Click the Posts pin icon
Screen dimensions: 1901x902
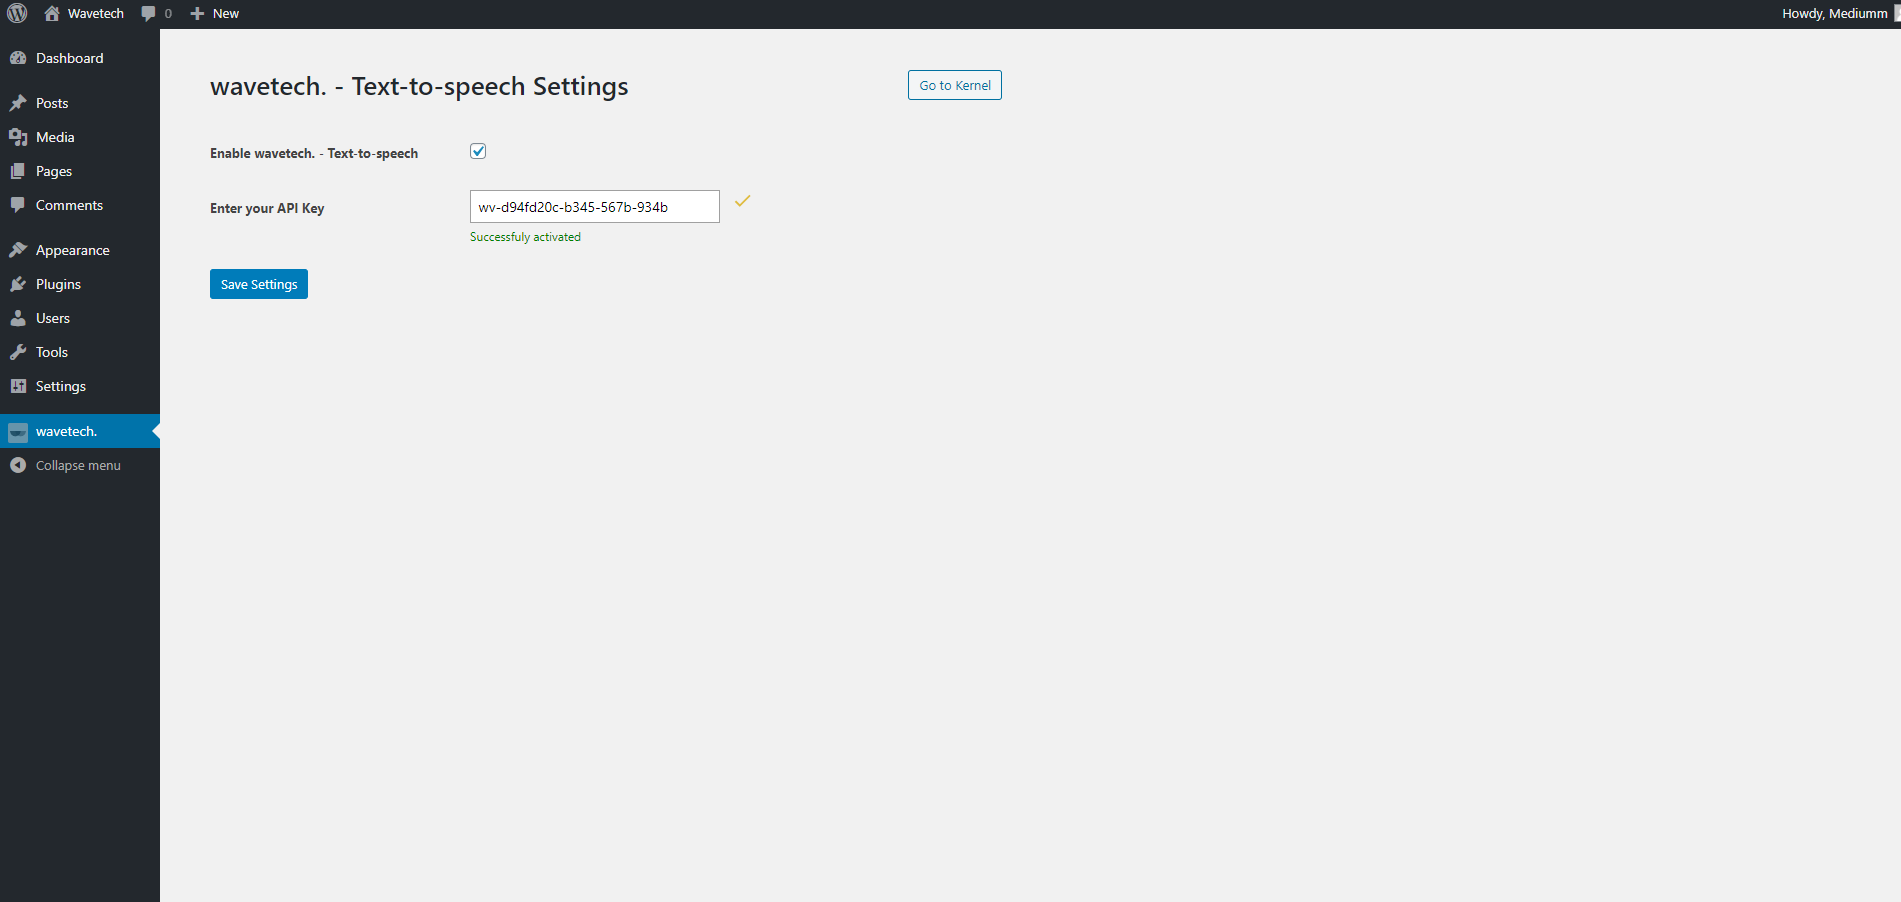coord(18,103)
